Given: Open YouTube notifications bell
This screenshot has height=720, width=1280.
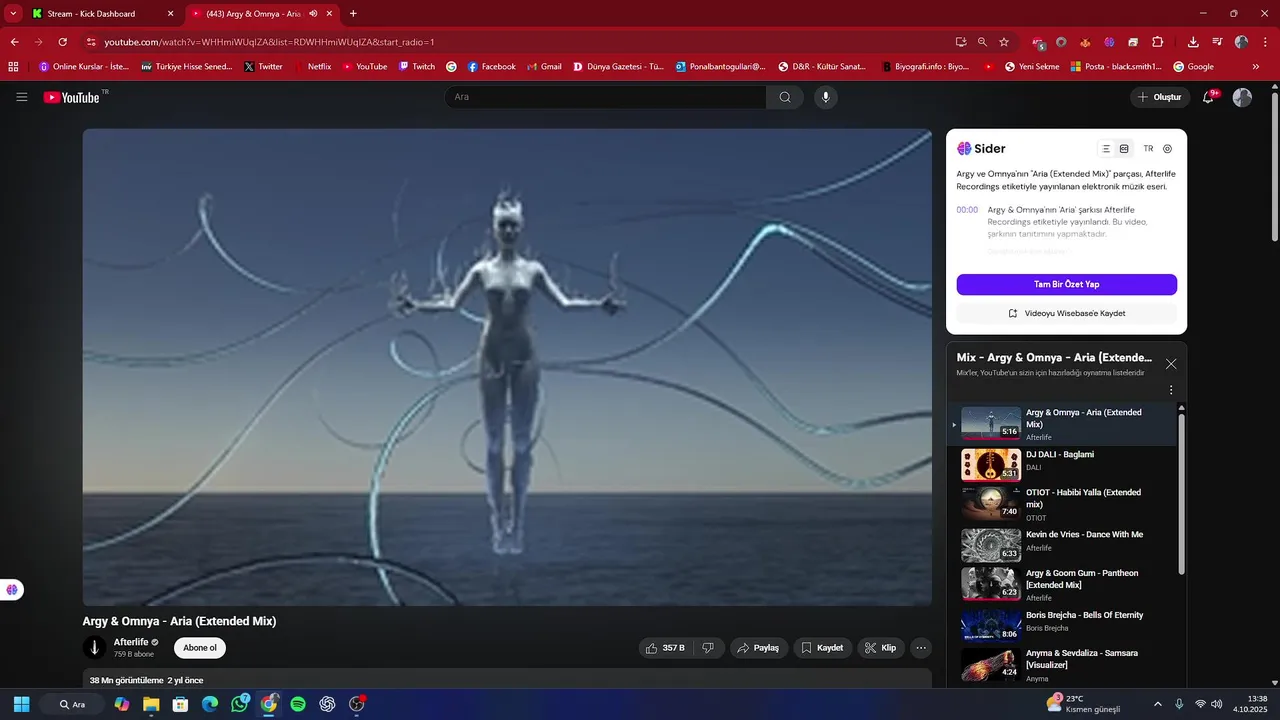Looking at the screenshot, I should (x=1209, y=97).
